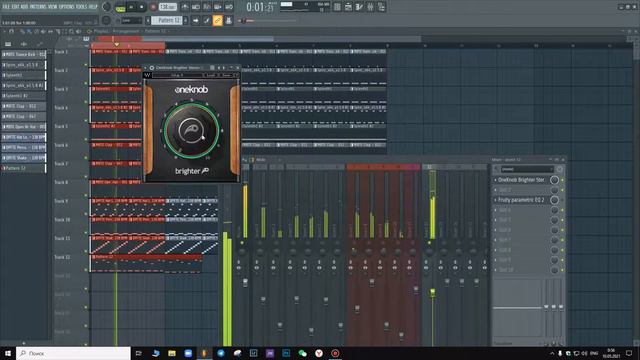Open the Channel rack icon in toolbar
This screenshot has height=360, width=640.
coord(359,7)
